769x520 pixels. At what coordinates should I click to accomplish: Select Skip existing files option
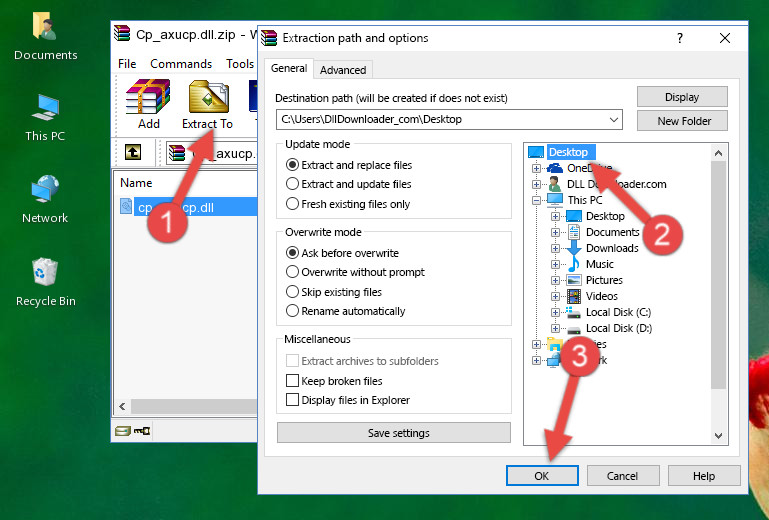coord(333,292)
